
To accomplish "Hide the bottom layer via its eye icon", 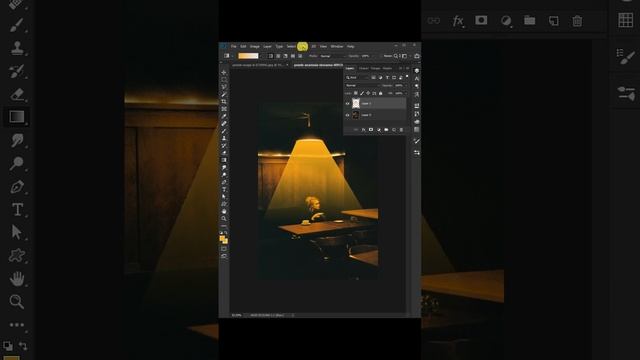I will point(347,115).
